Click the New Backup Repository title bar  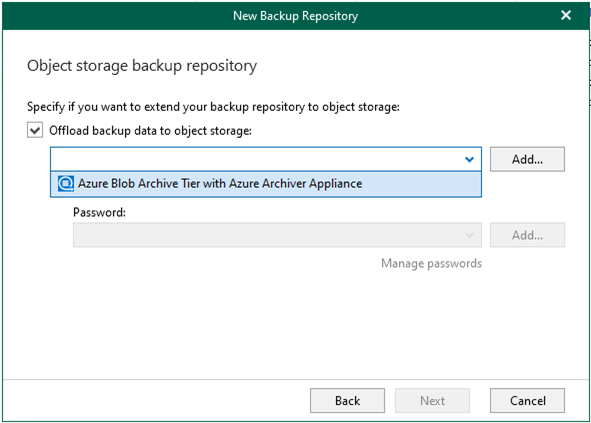click(x=296, y=16)
